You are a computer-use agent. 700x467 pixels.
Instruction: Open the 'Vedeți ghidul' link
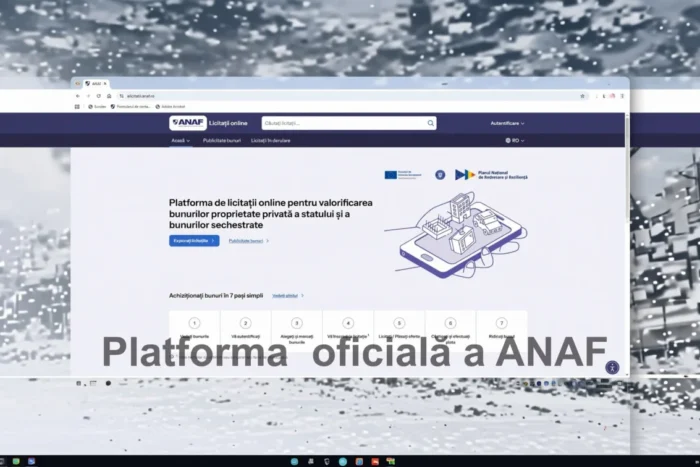point(288,296)
